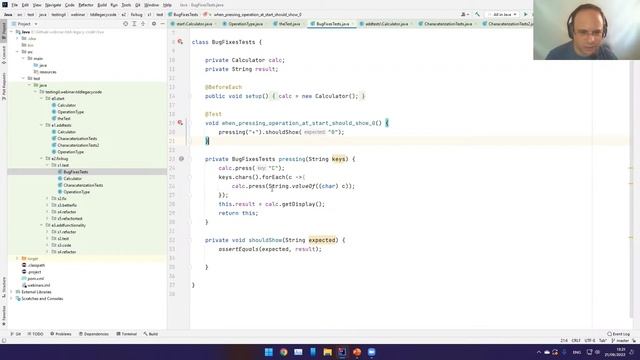Open the All in Java run configuration dropdown
The width and height of the screenshot is (640, 360).
(x=502, y=14)
